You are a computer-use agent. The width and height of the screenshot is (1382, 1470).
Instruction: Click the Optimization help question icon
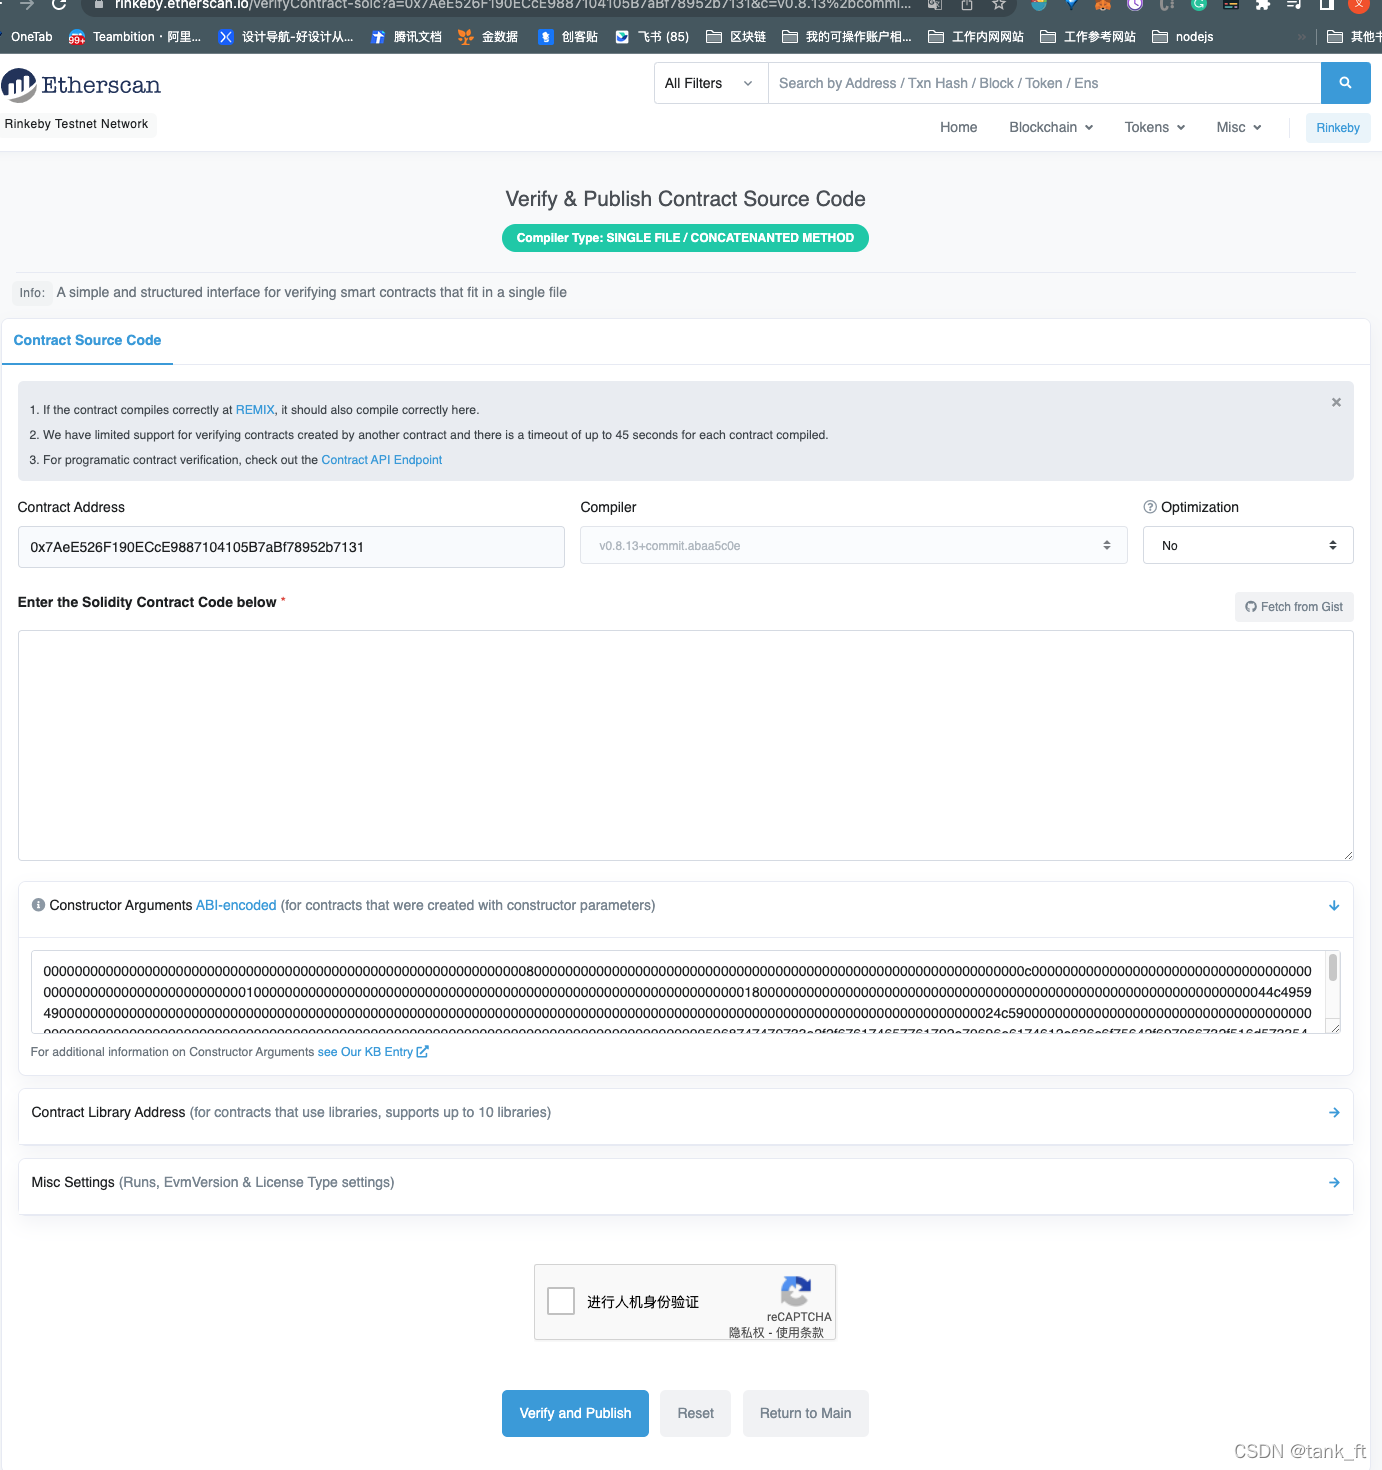click(x=1149, y=507)
